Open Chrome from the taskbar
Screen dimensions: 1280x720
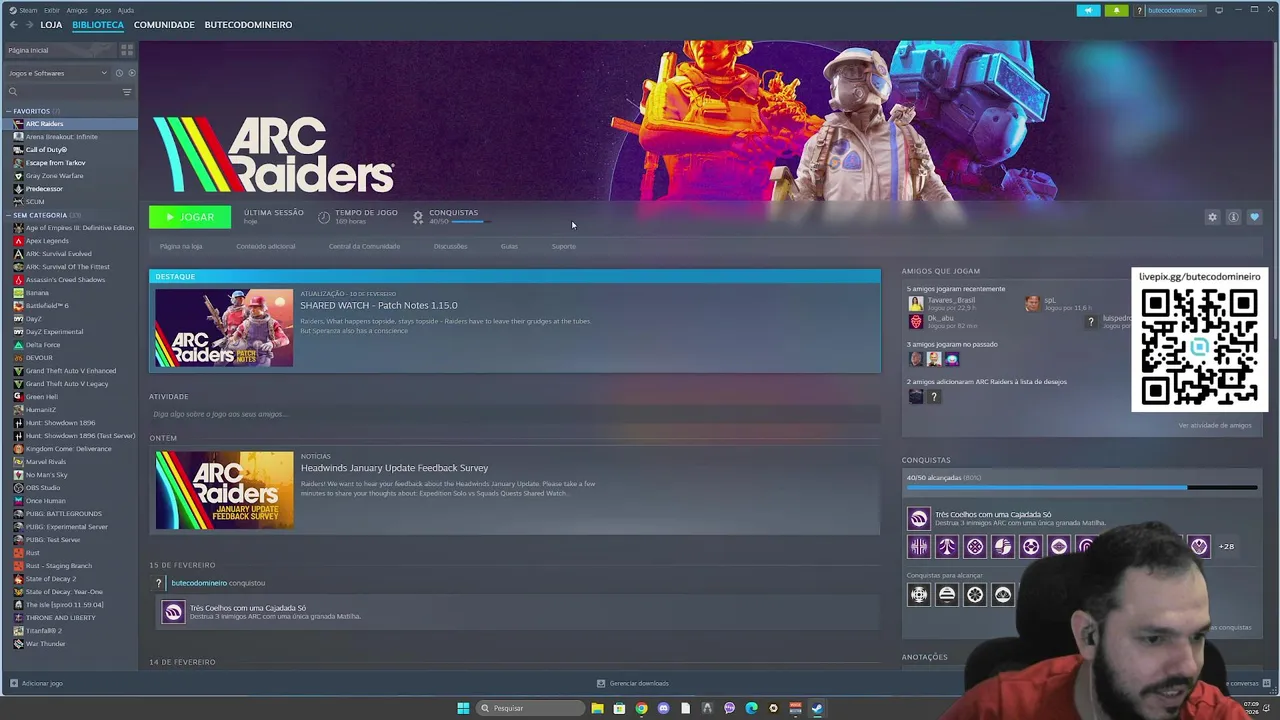641,708
